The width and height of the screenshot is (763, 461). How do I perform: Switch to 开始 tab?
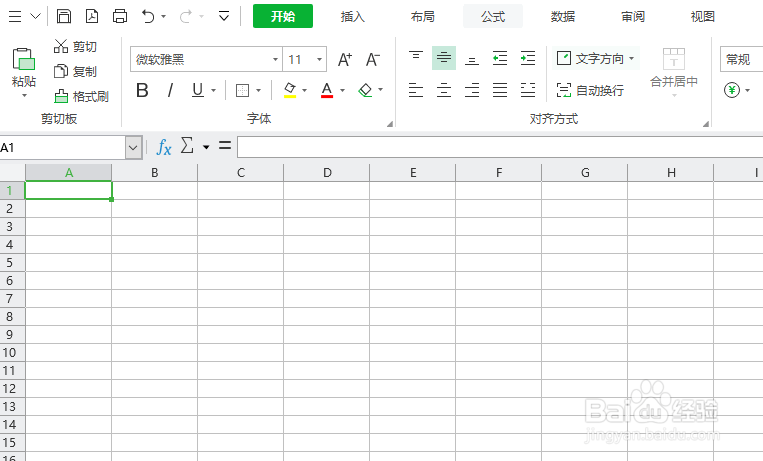(x=283, y=16)
